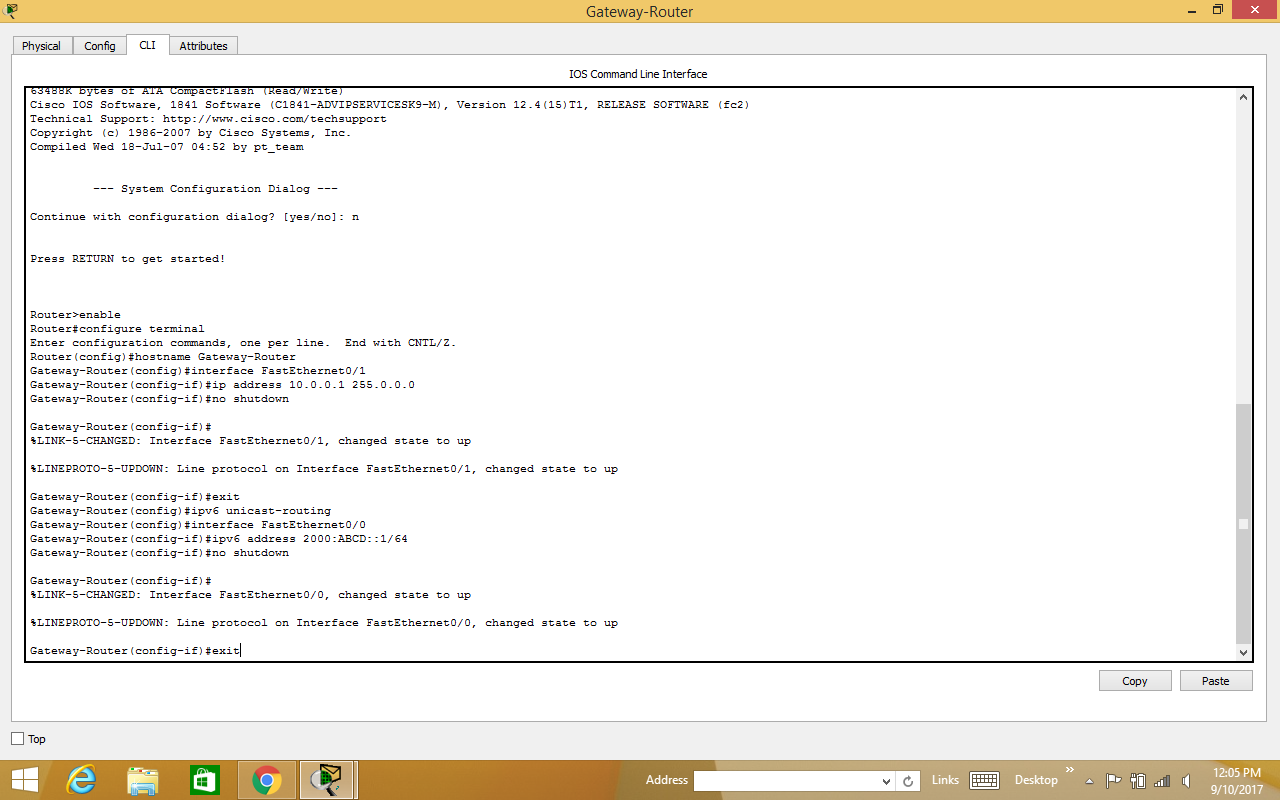Click the '%LINK-5-CHANGED' FastEthernet0/1 message

coord(250,441)
